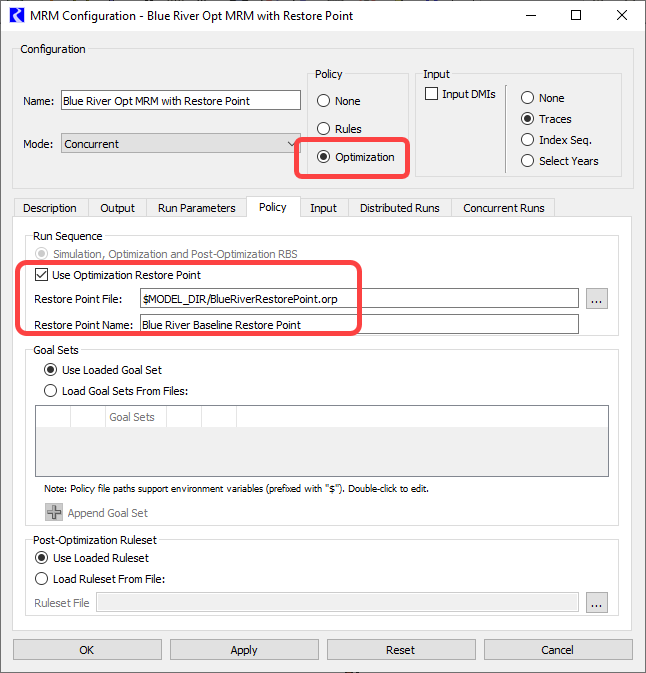
Task: Select Load Ruleset From File option
Action: 42,578
